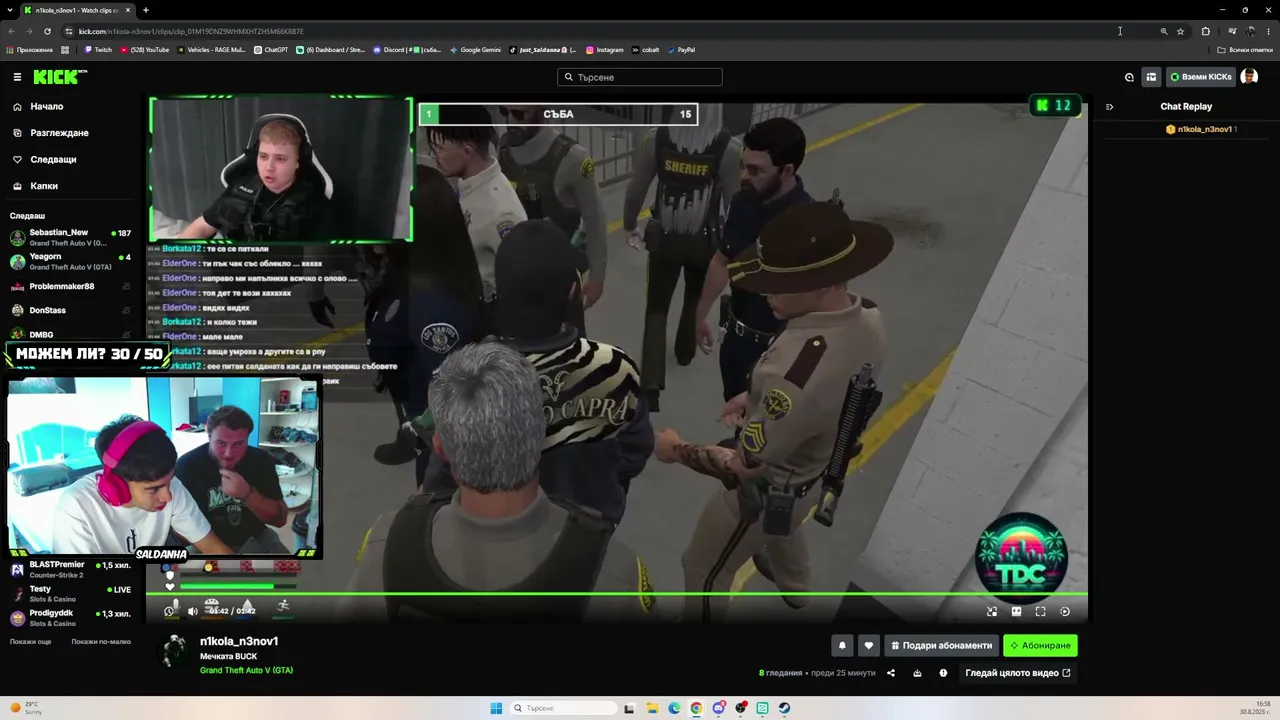
Task: Enter fullscreen video mode
Action: 1040,611
